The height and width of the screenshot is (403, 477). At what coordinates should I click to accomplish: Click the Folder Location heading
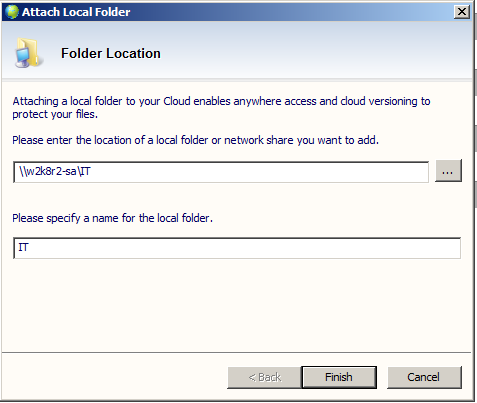(x=111, y=53)
